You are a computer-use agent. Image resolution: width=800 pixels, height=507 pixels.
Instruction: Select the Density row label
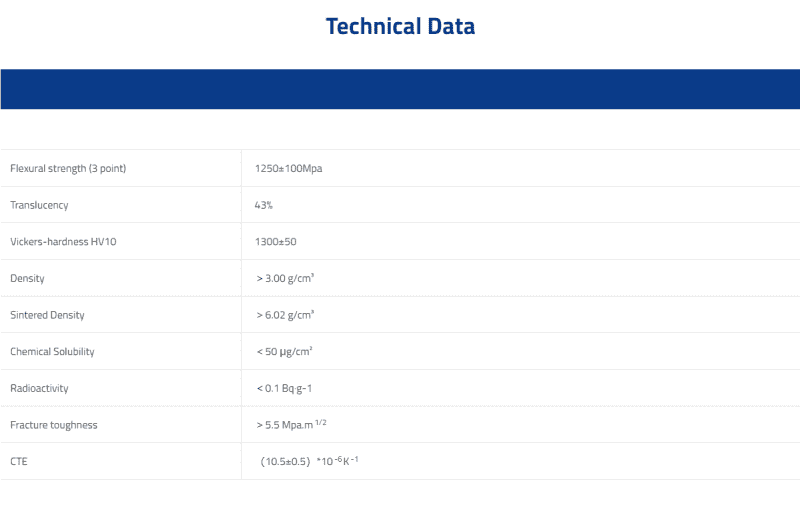coord(28,278)
